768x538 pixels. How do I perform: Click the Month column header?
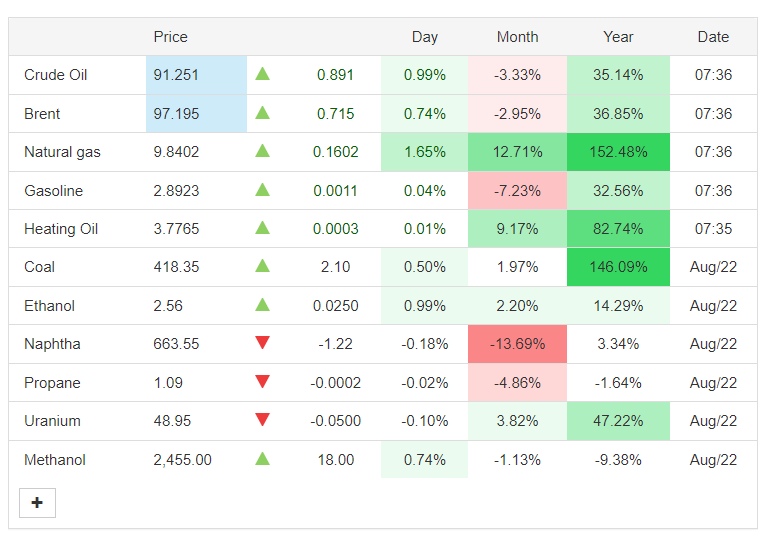tap(517, 37)
